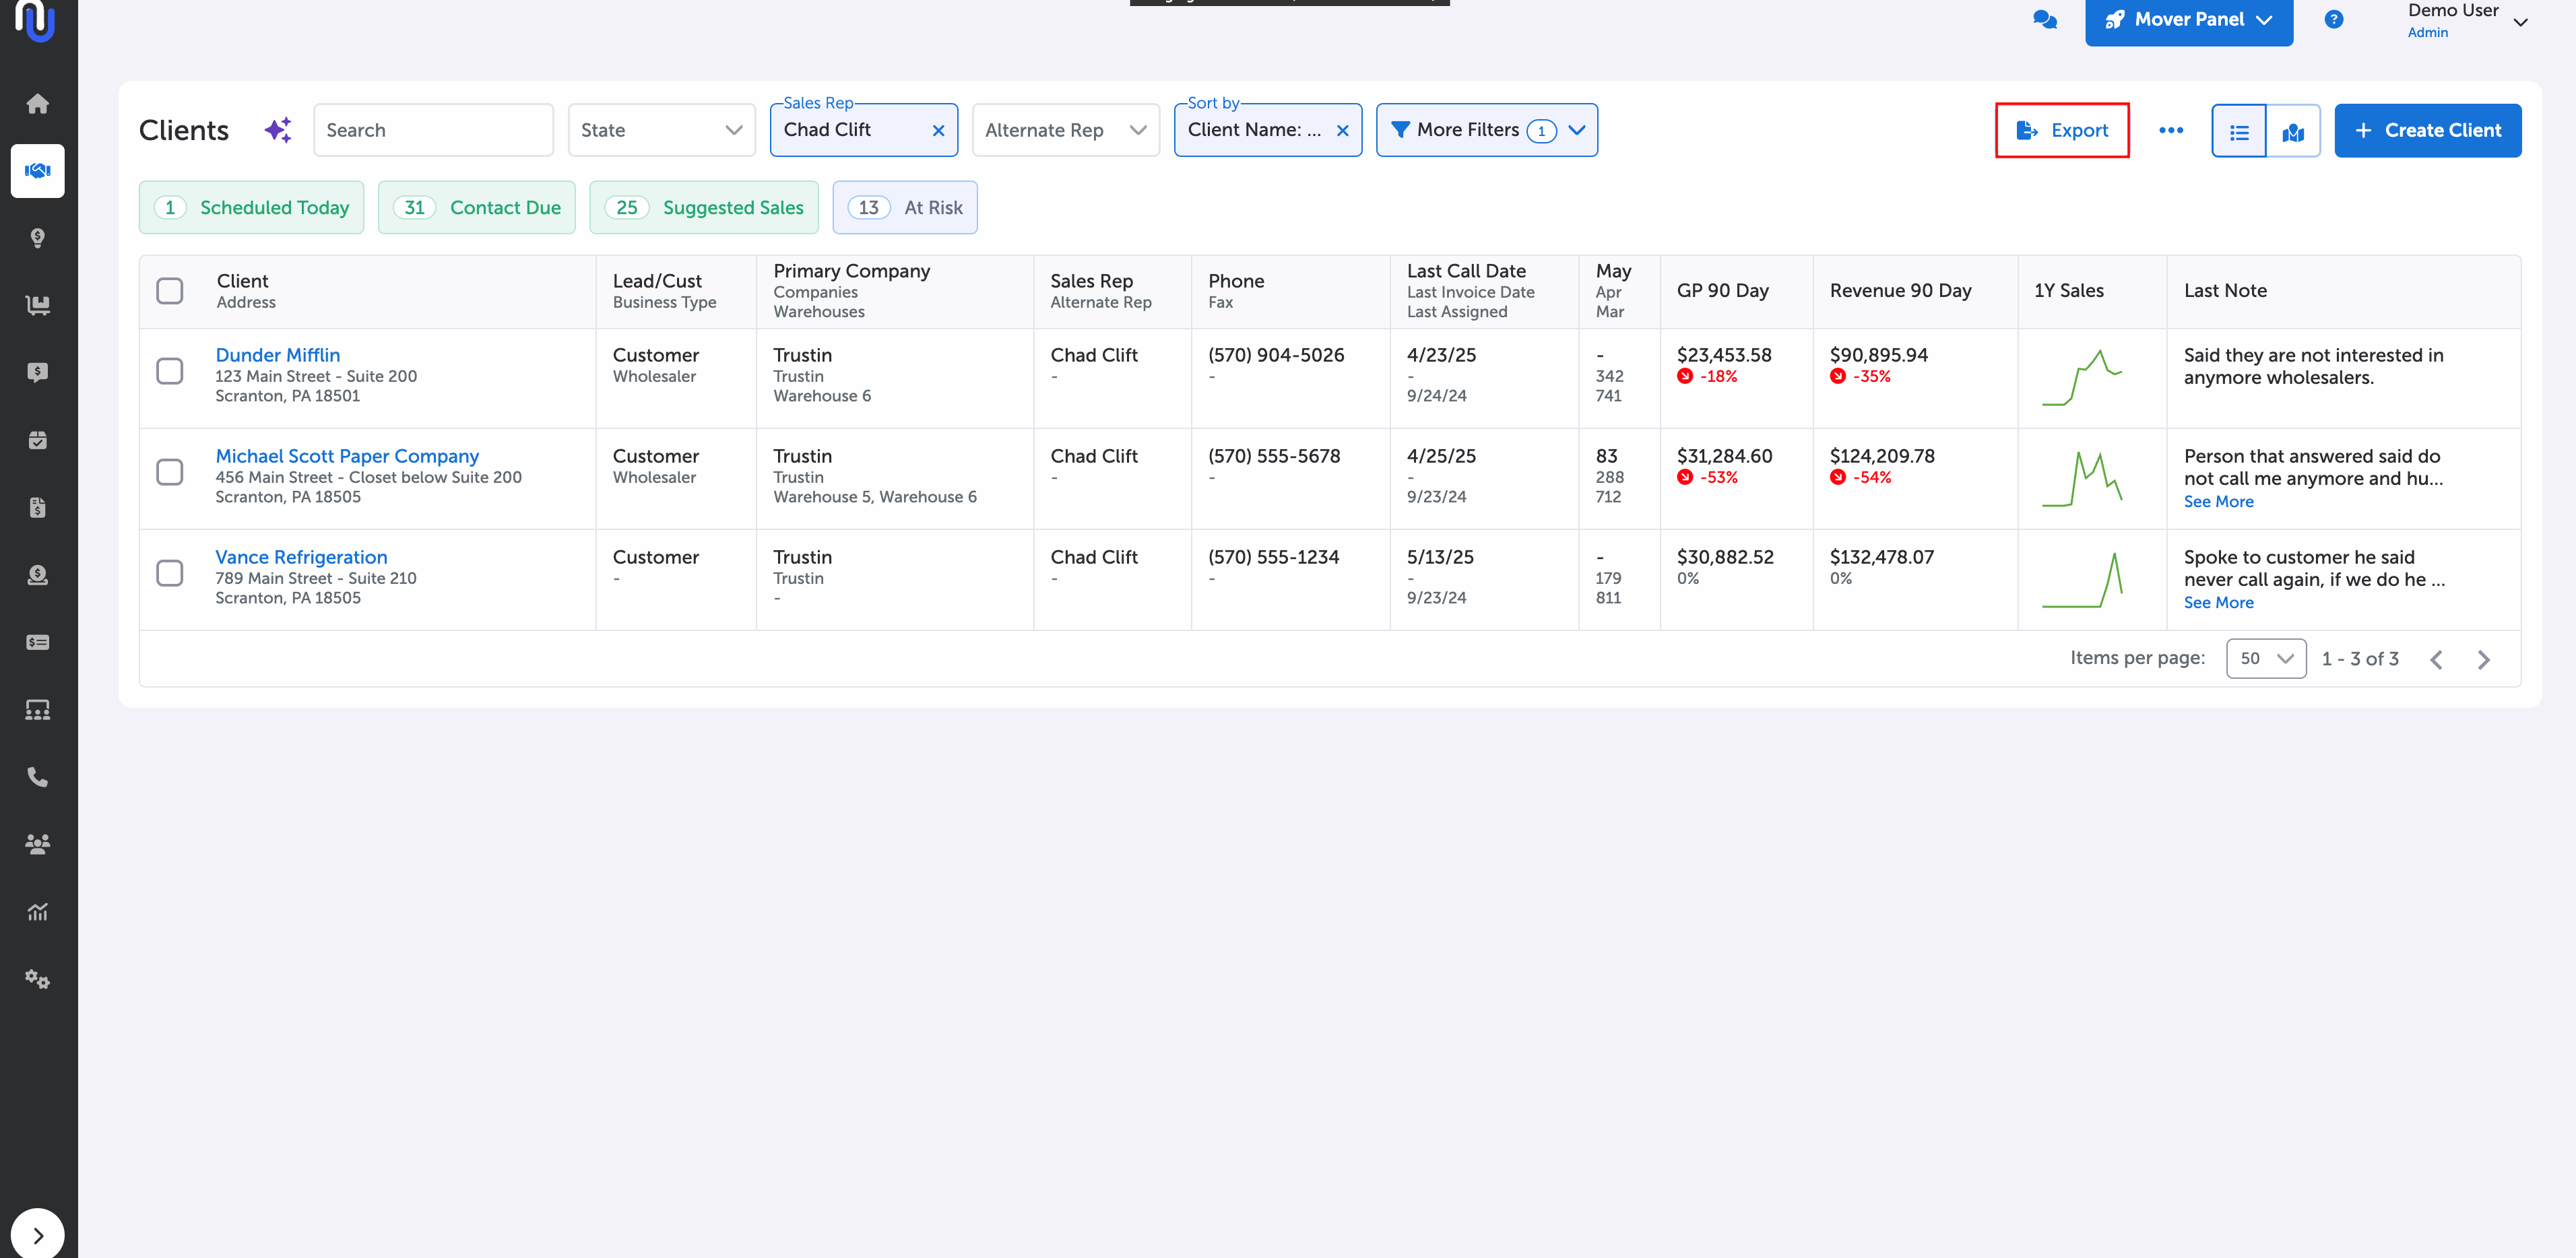
Task: Open the phone icon in sidebar
Action: click(x=37, y=776)
